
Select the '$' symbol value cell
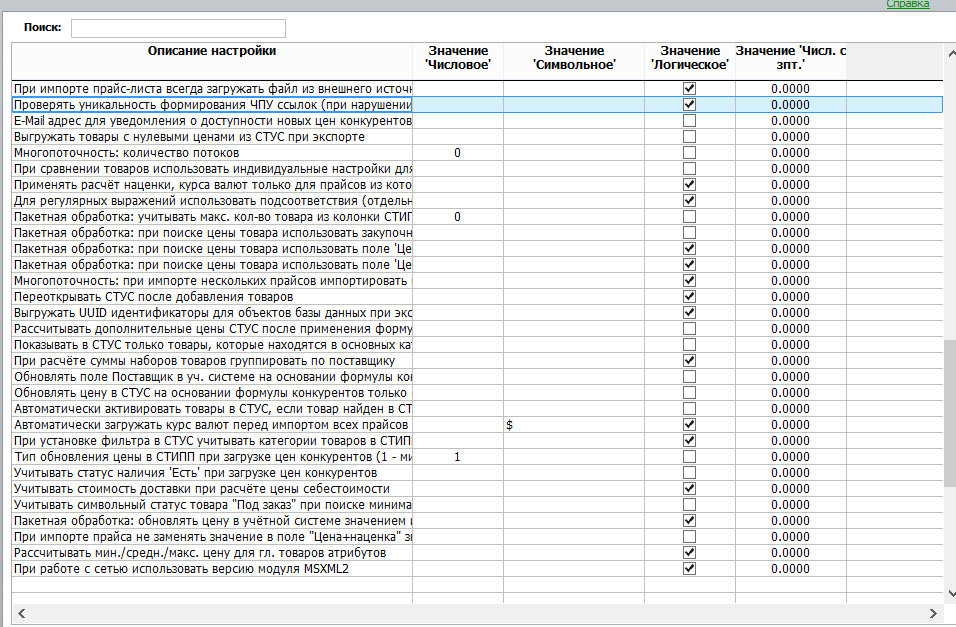574,425
